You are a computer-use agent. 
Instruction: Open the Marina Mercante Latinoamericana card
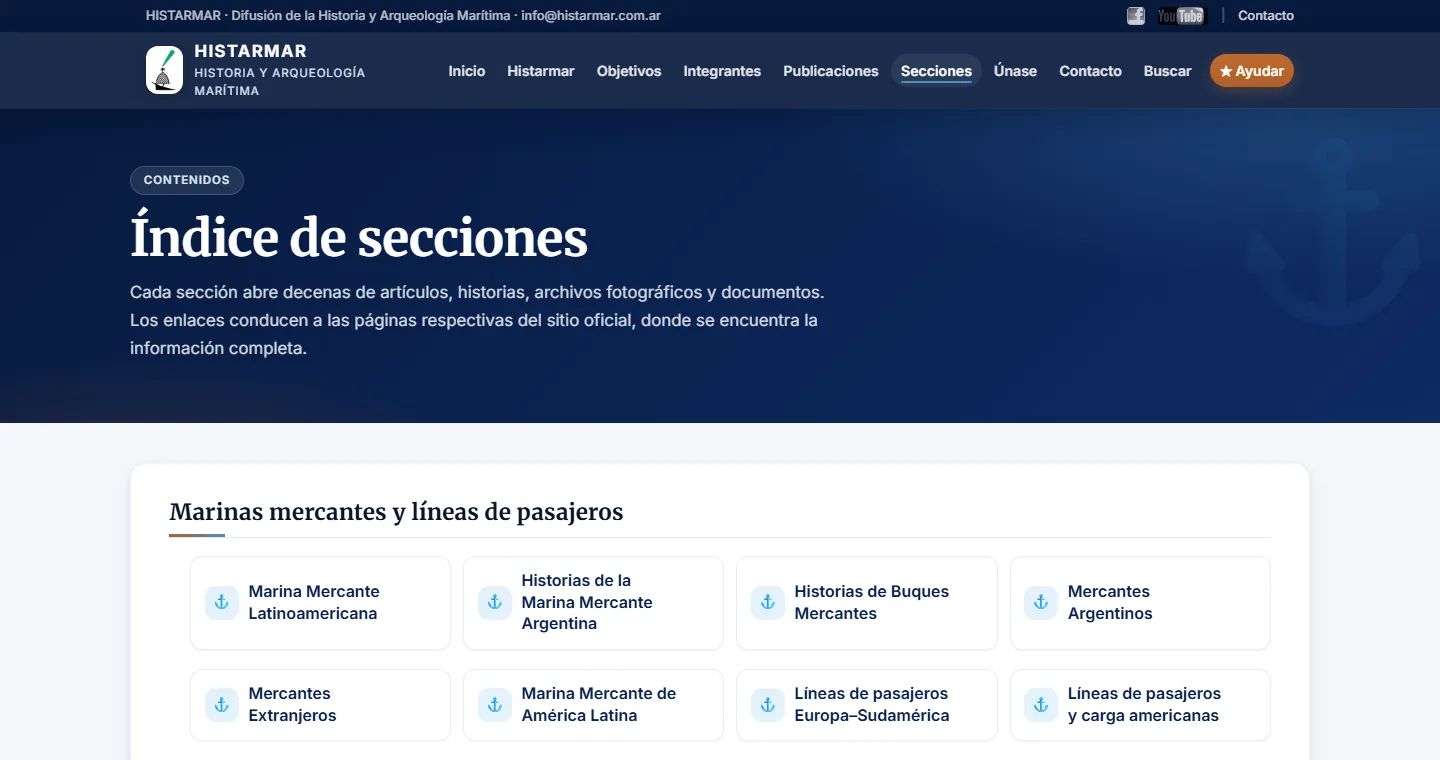coord(320,603)
